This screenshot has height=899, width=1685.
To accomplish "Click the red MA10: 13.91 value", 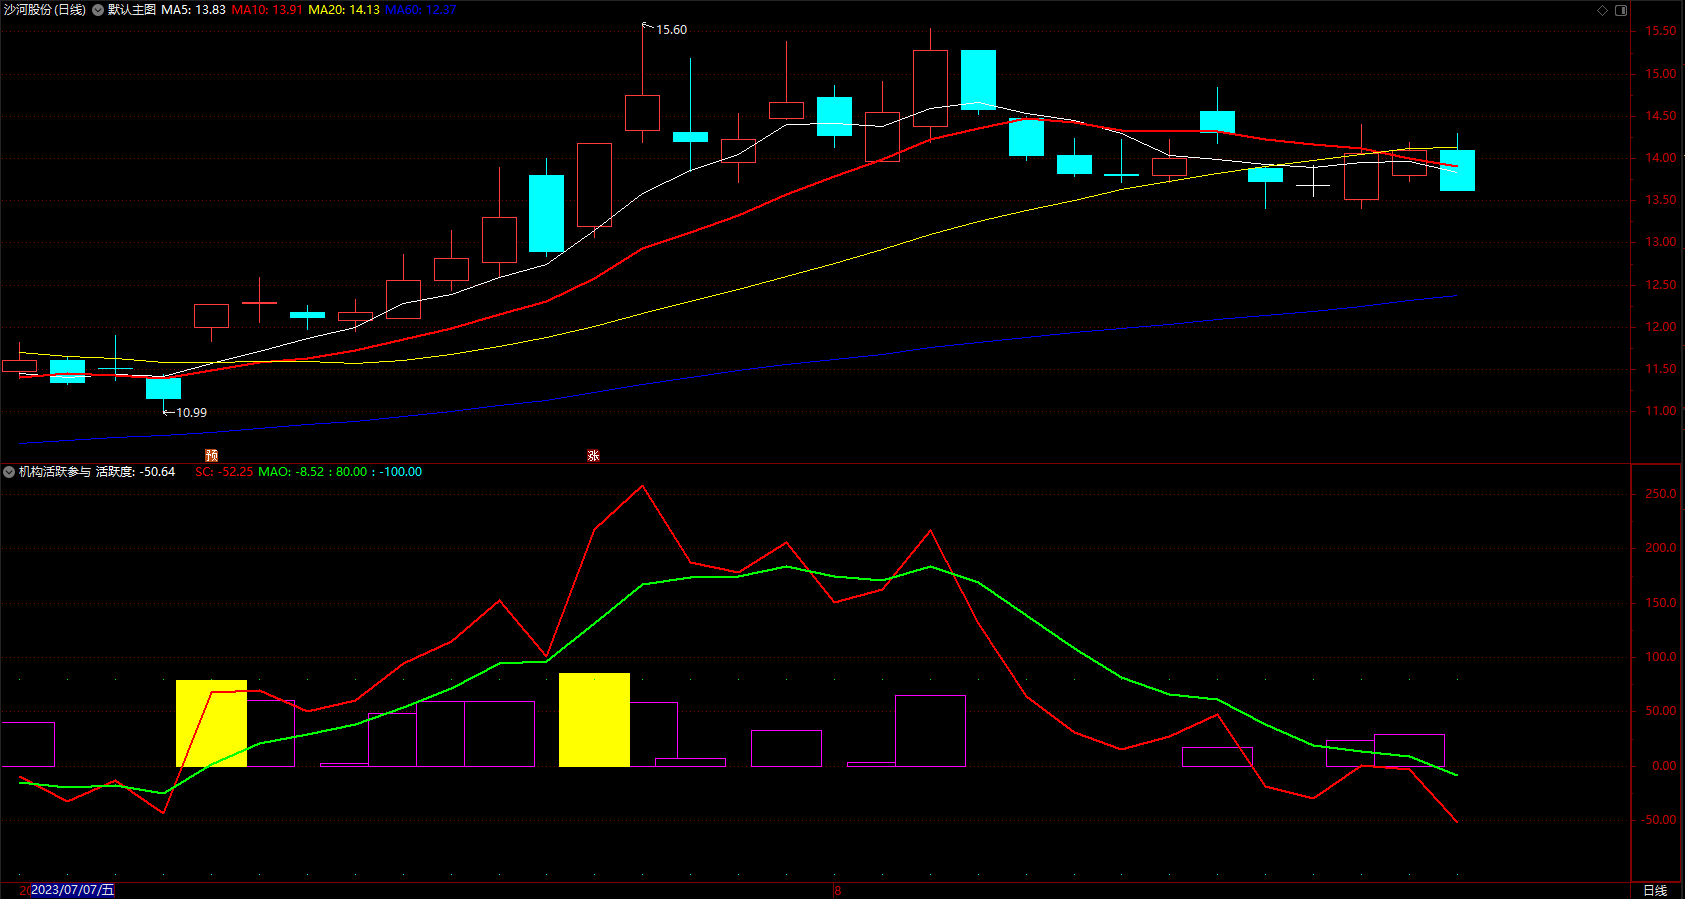I will pos(267,10).
